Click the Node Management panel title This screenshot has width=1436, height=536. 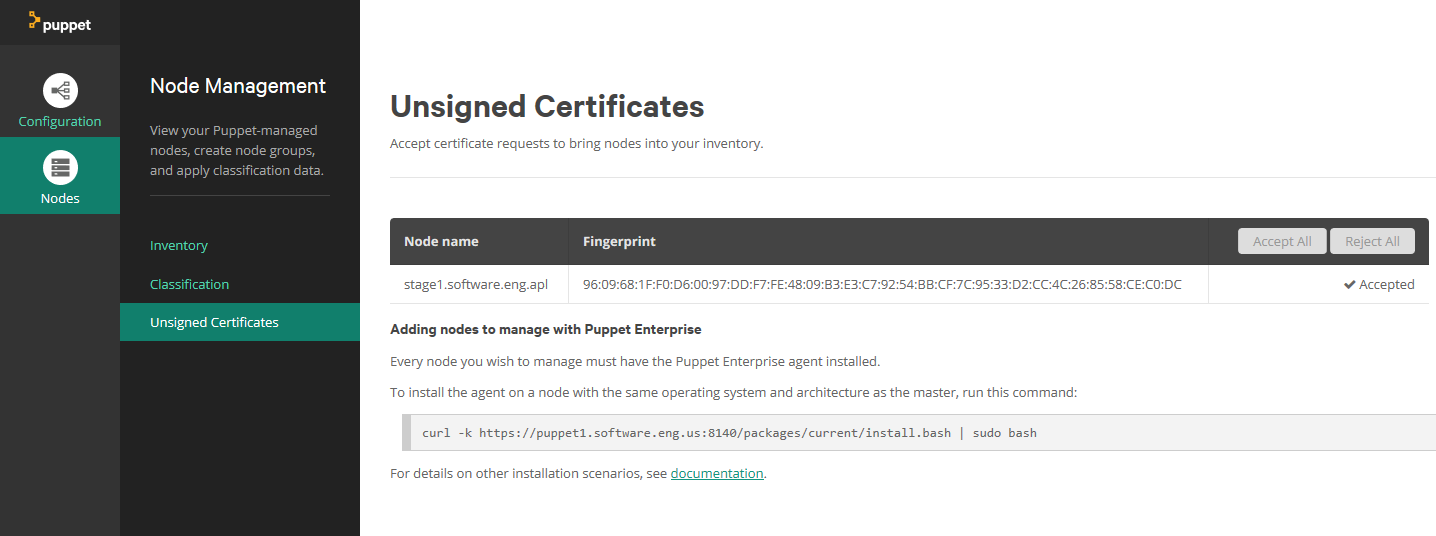238,86
